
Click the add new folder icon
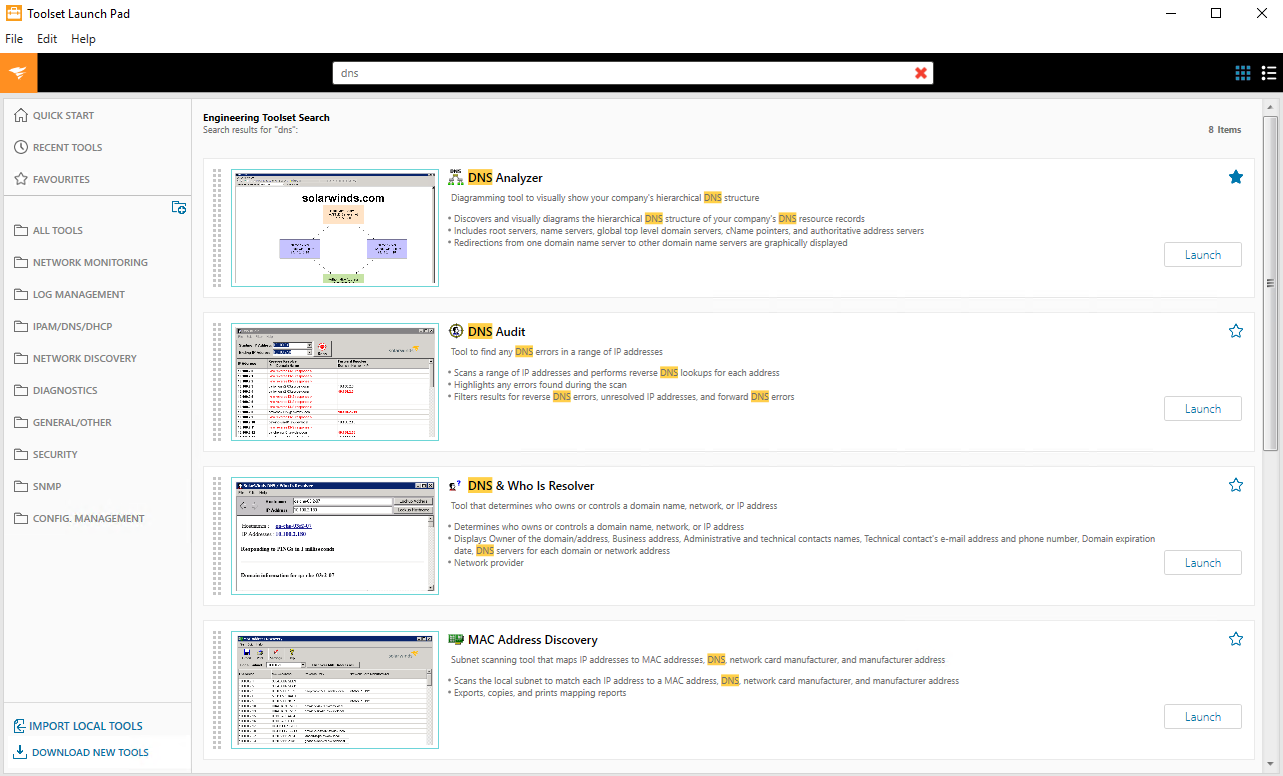click(179, 208)
